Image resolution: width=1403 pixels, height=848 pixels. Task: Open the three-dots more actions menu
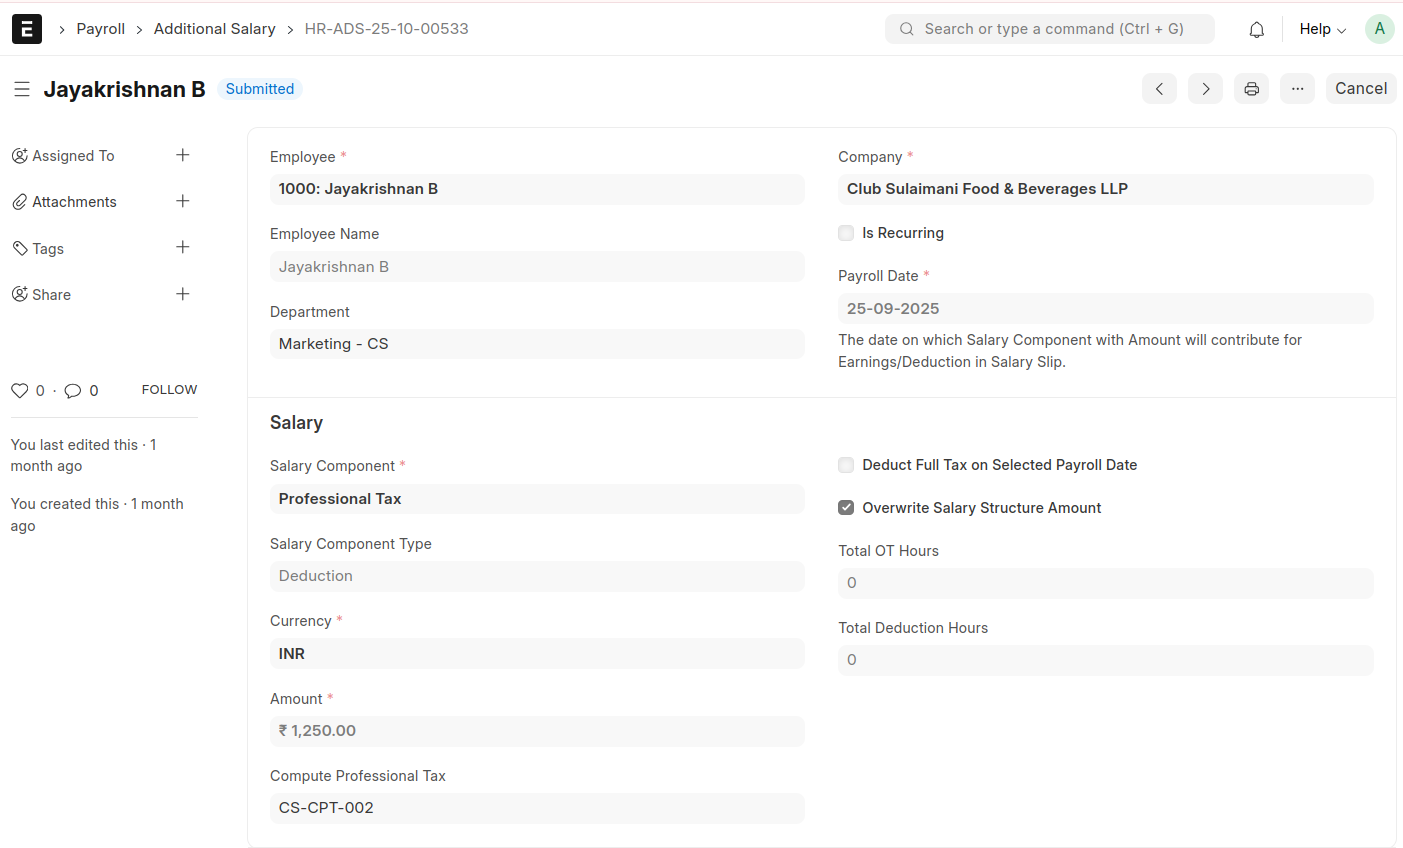[1297, 89]
